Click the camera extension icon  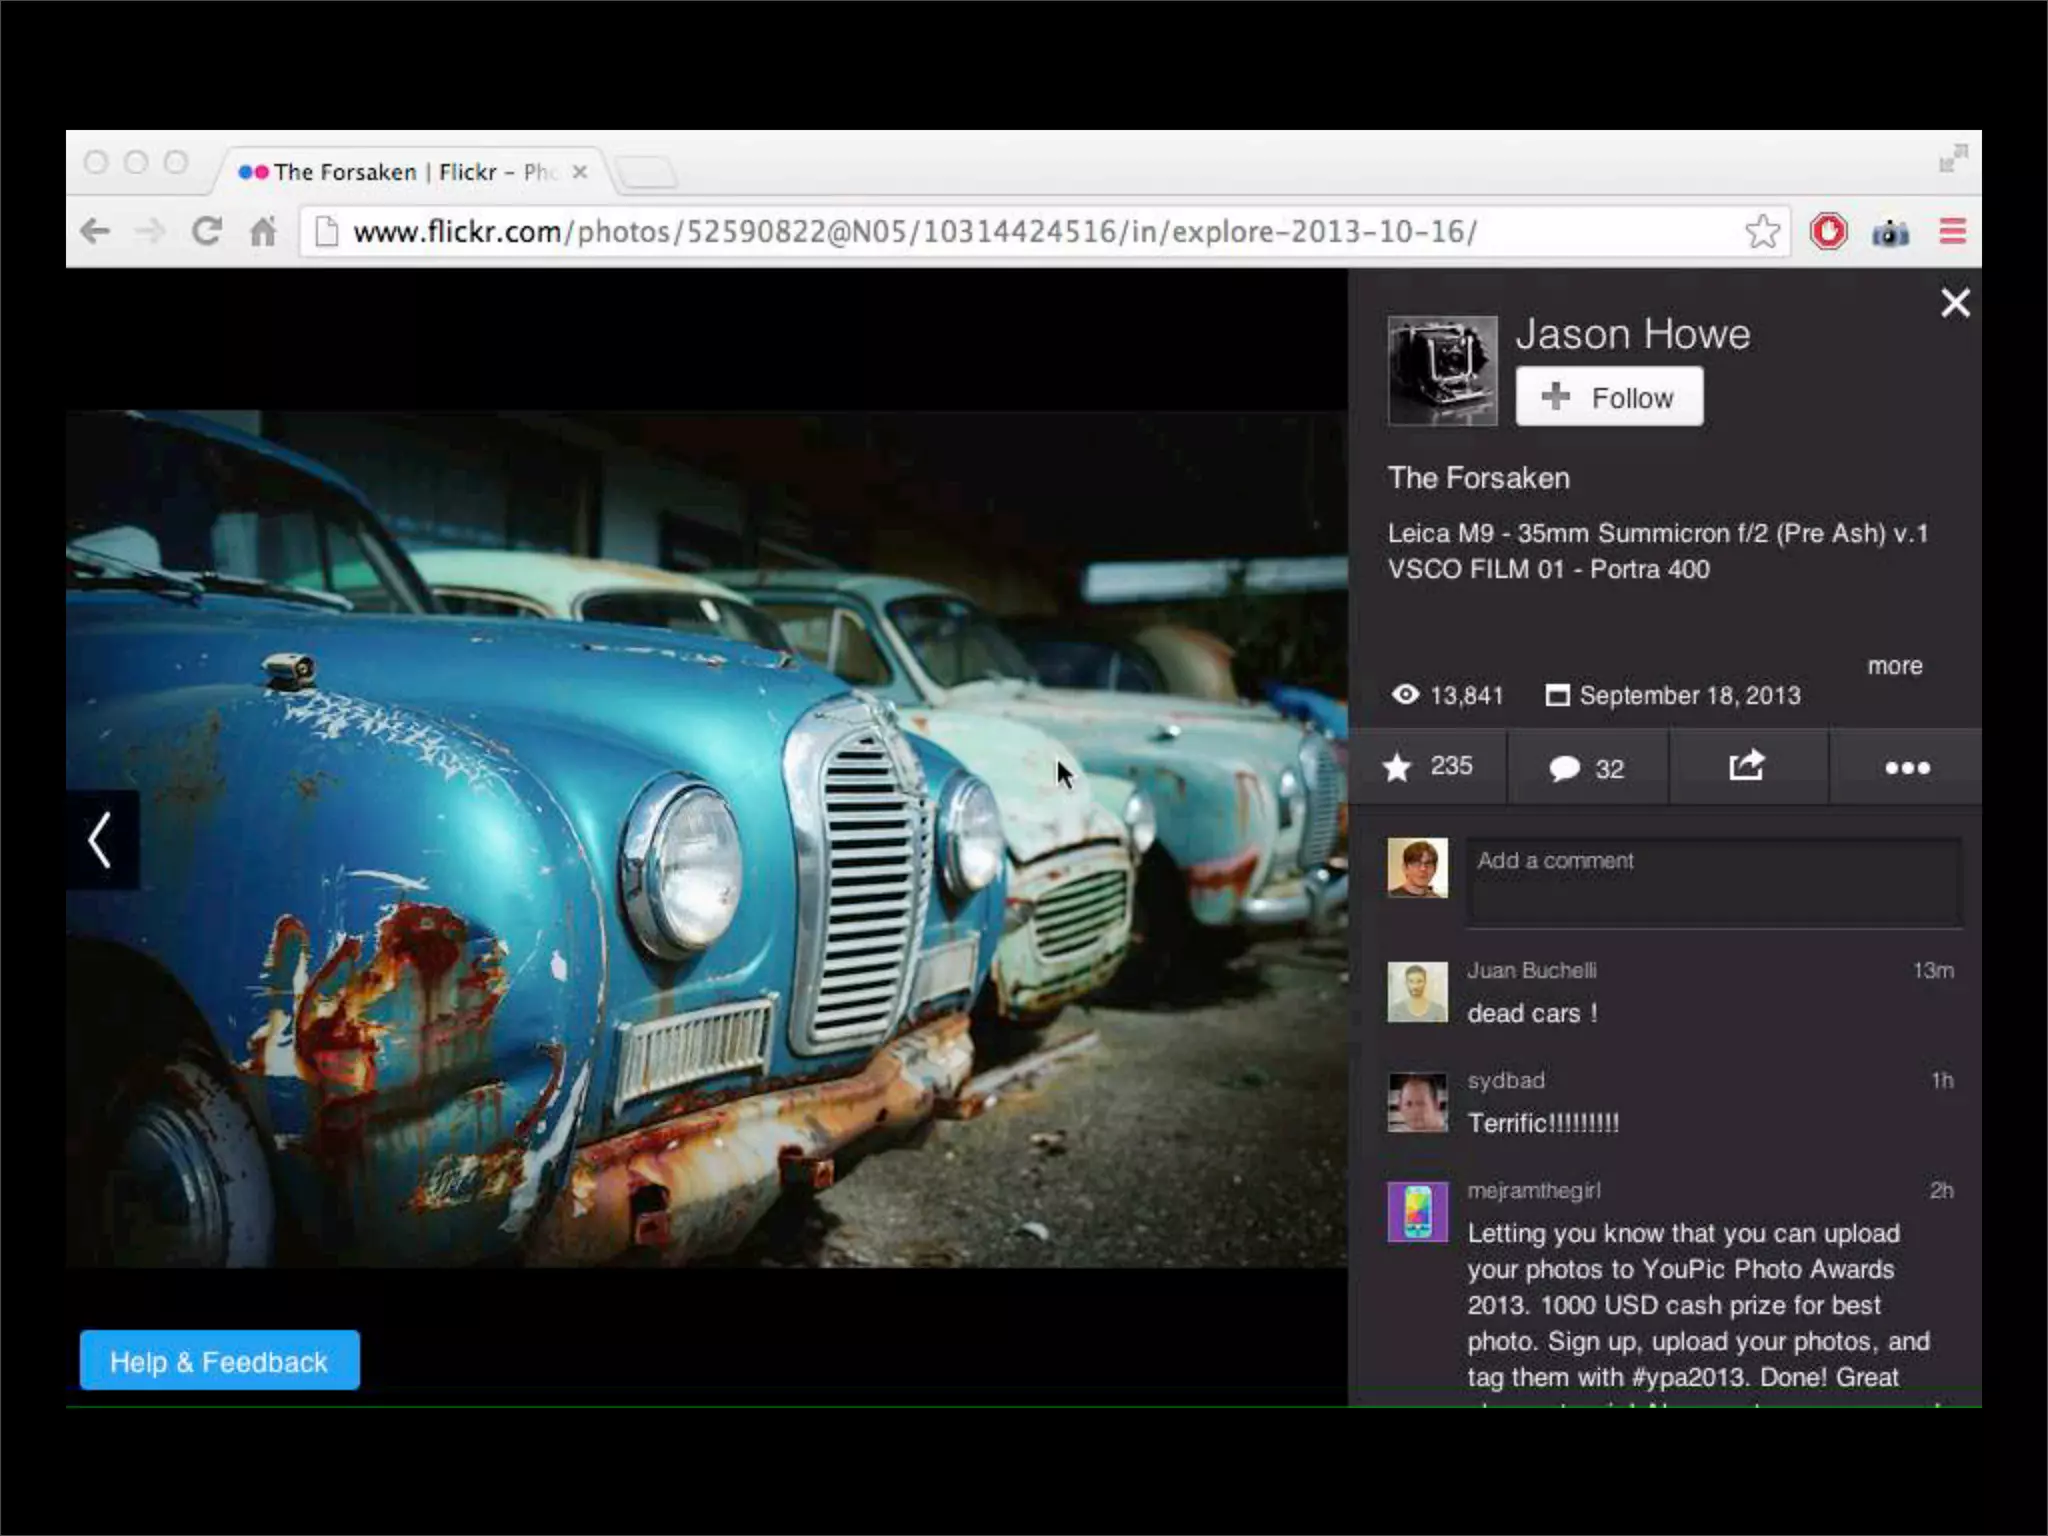(1890, 233)
